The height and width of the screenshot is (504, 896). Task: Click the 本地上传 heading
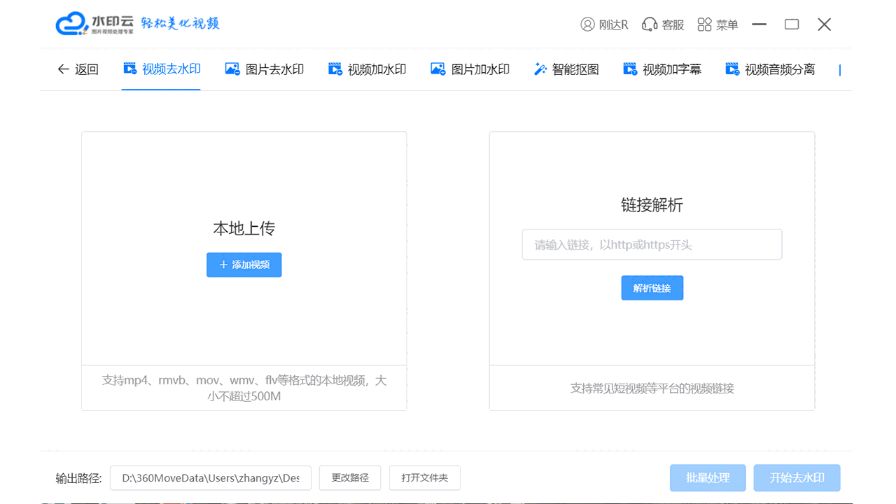[244, 229]
